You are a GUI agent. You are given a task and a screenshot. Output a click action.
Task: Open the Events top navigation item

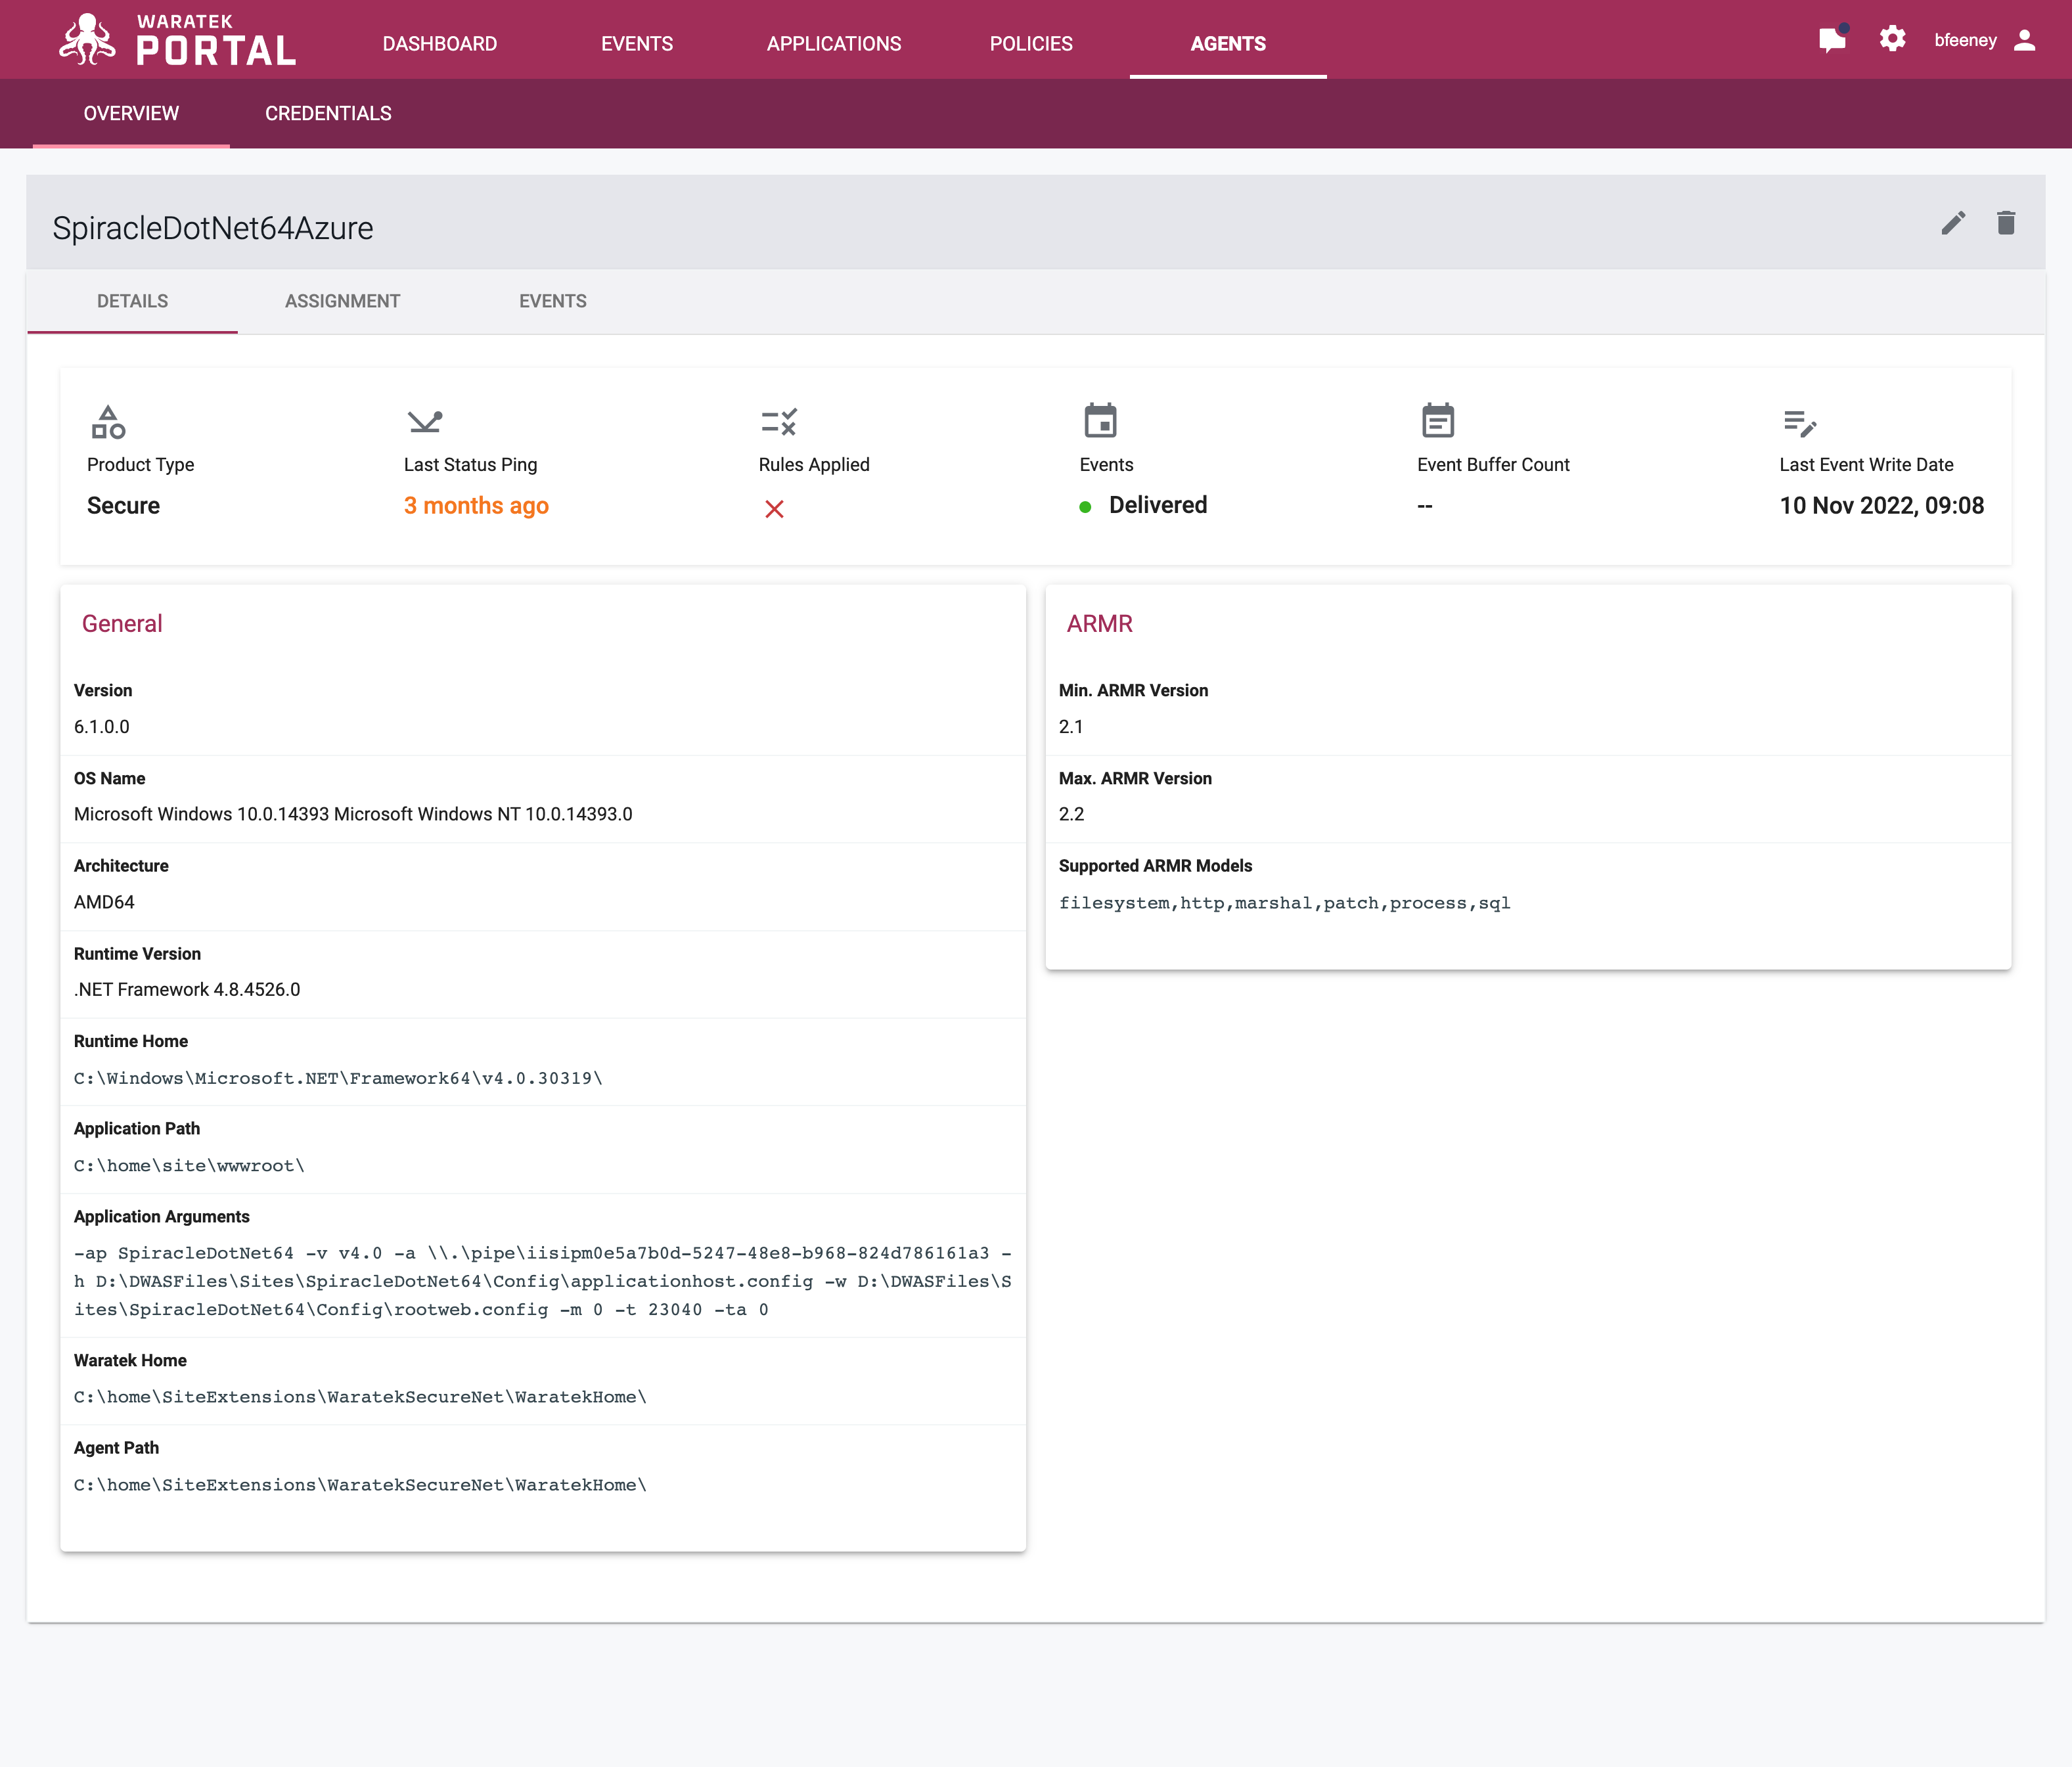click(637, 44)
